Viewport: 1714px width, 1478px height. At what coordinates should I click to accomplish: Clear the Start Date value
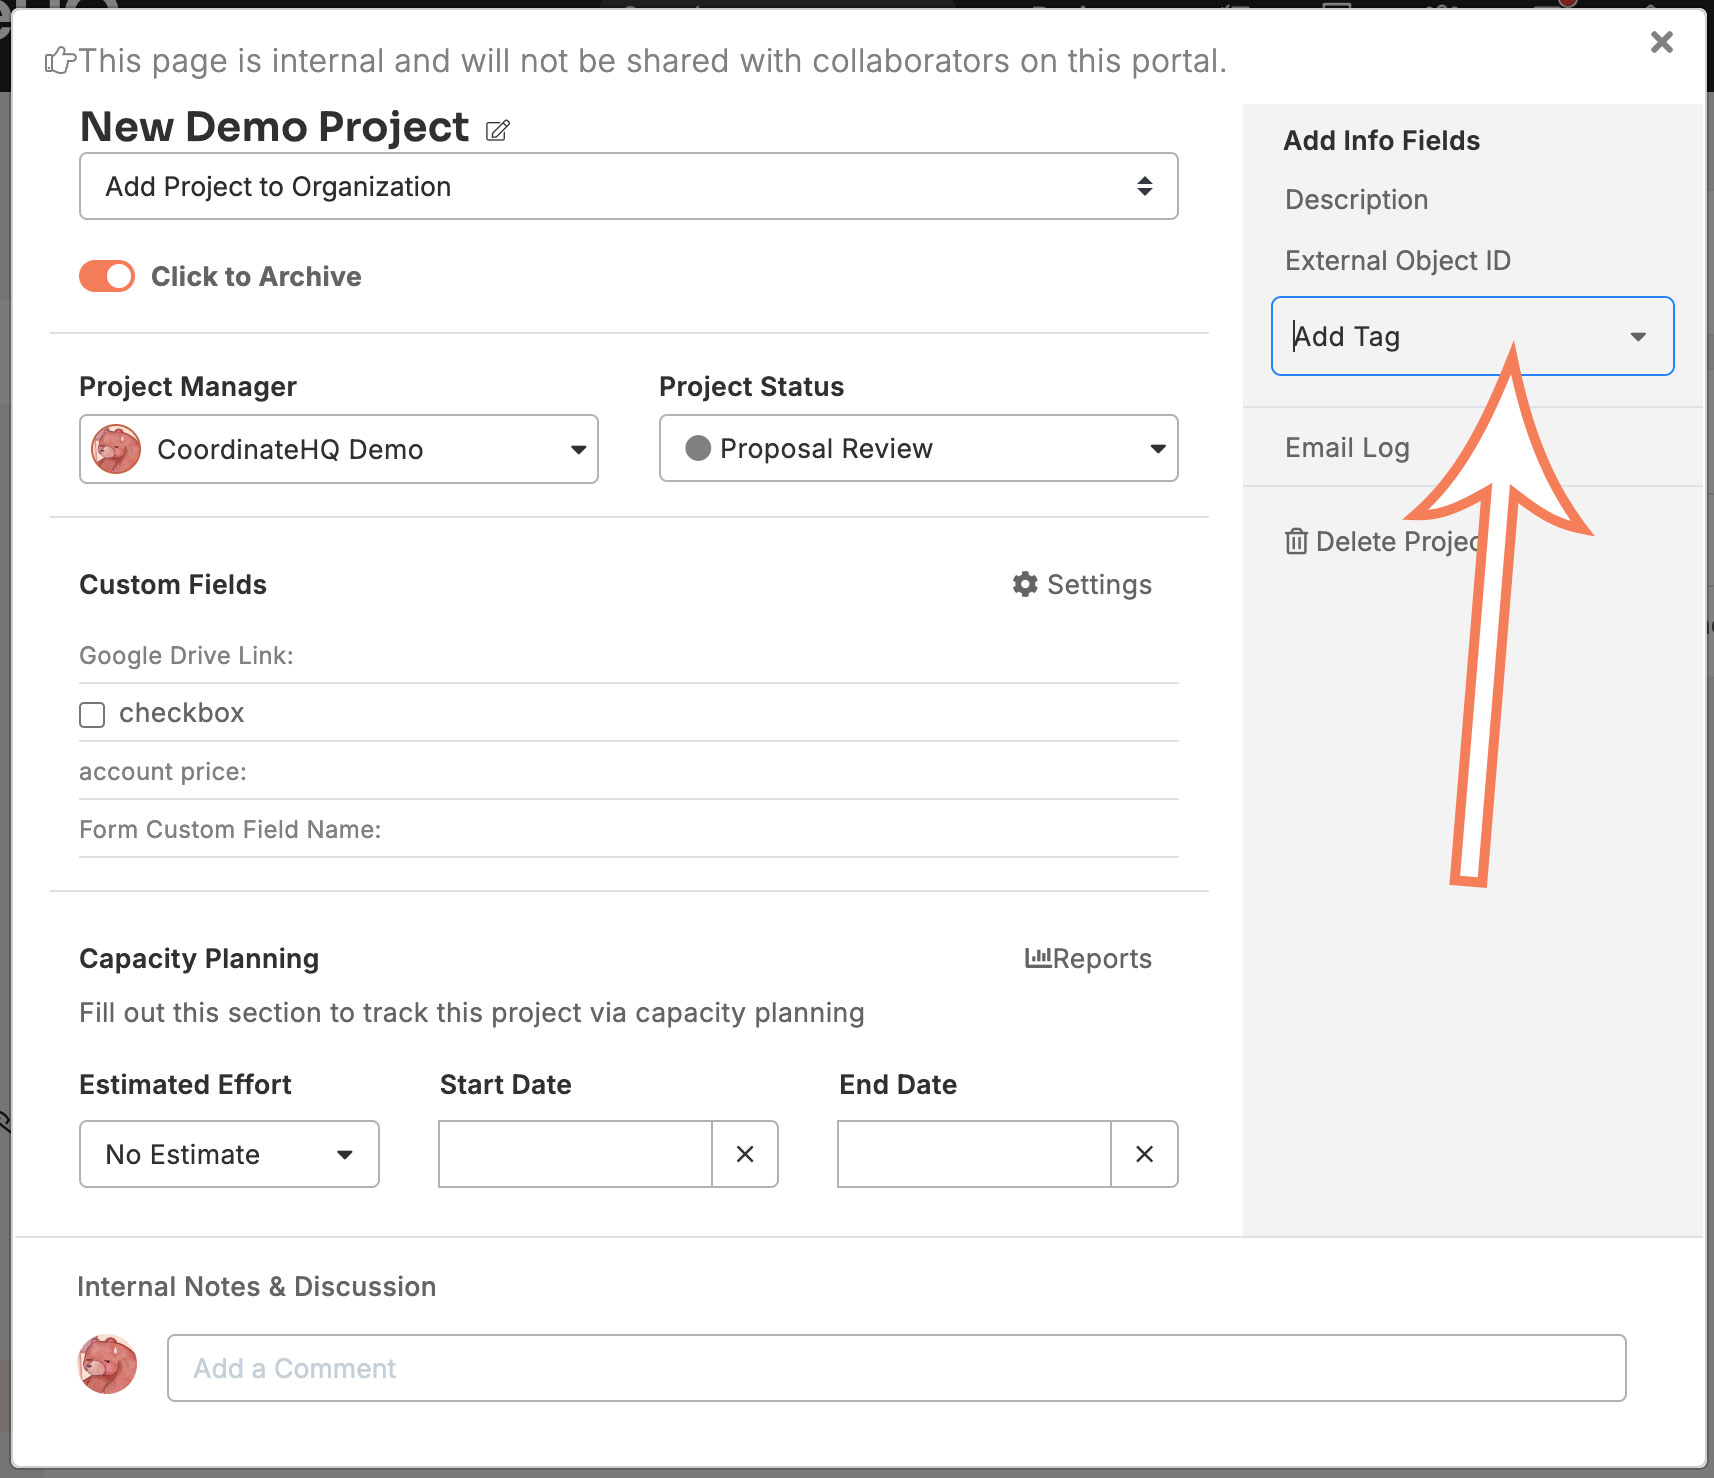coord(745,1154)
